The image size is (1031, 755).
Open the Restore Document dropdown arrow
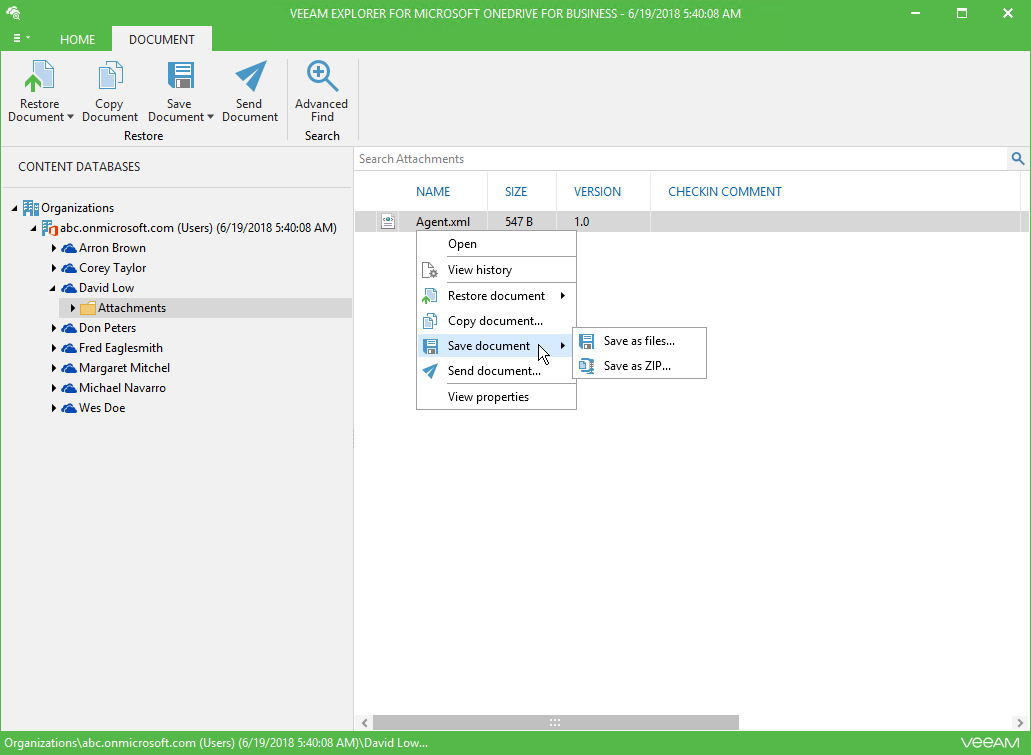click(x=70, y=117)
